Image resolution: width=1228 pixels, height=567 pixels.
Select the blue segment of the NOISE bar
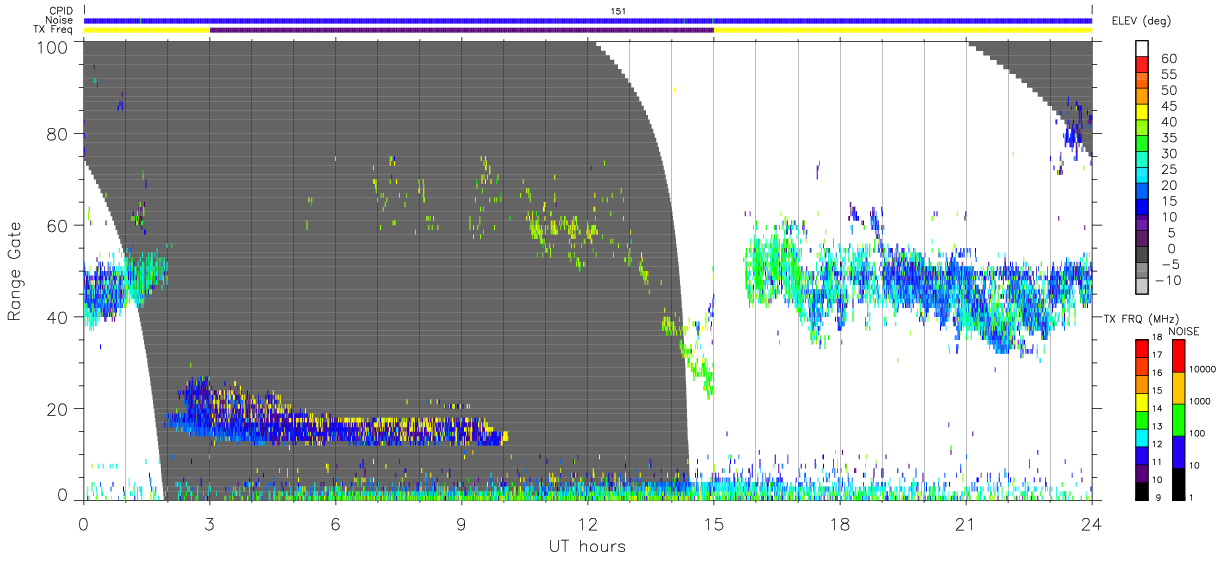(x=1179, y=452)
